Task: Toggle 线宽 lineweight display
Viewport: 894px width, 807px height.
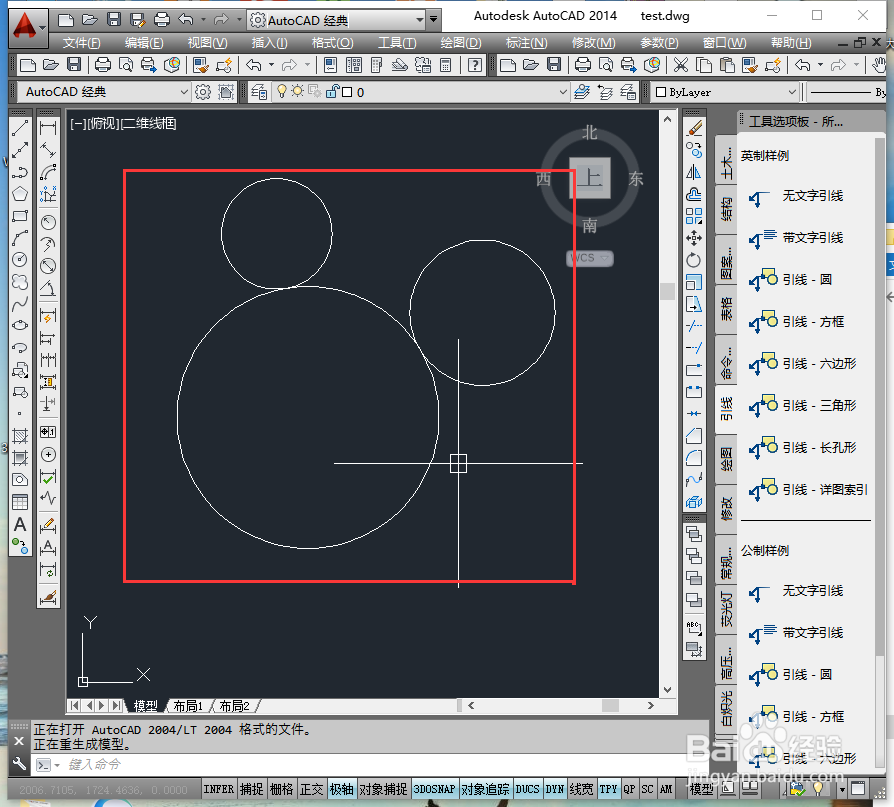Action: coord(582,789)
